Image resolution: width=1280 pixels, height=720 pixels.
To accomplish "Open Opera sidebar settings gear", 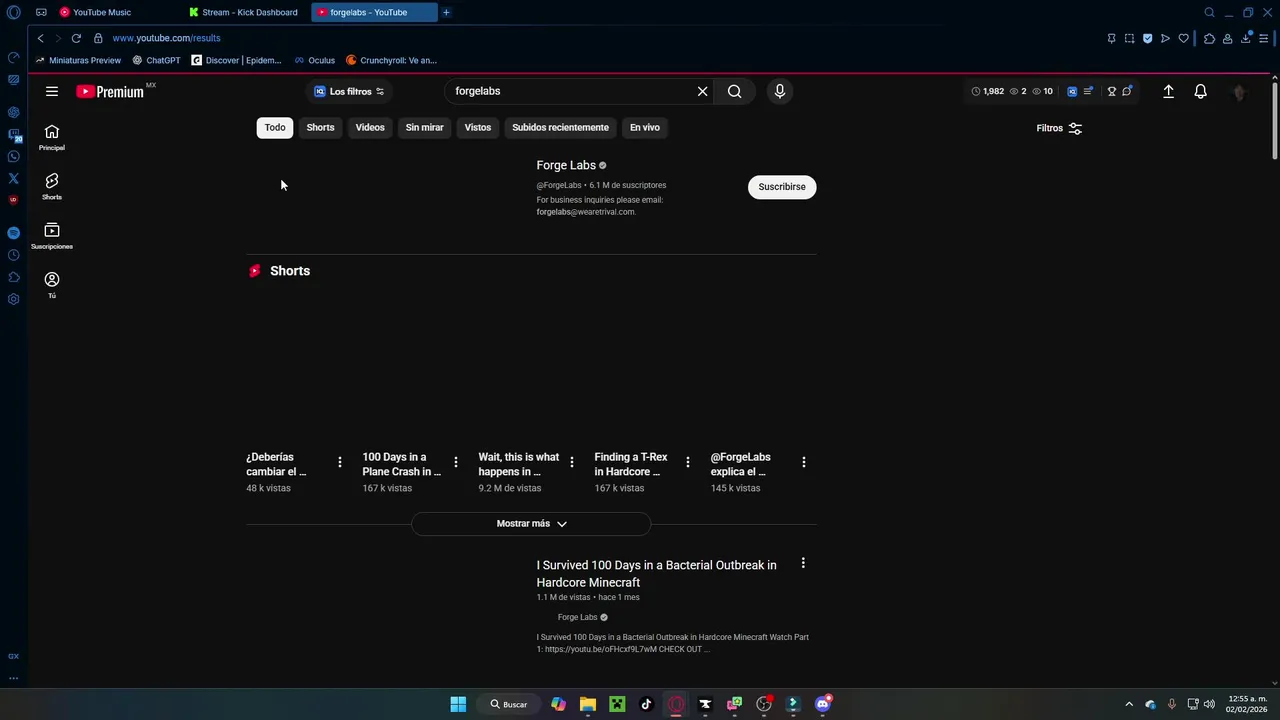I will click(13, 299).
